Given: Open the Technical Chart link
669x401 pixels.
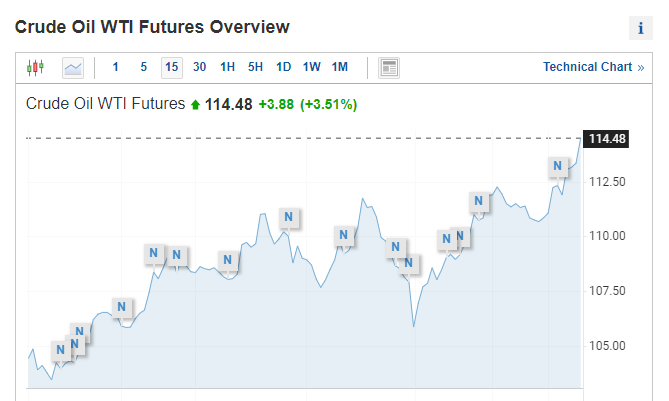Looking at the screenshot, I should tap(593, 67).
